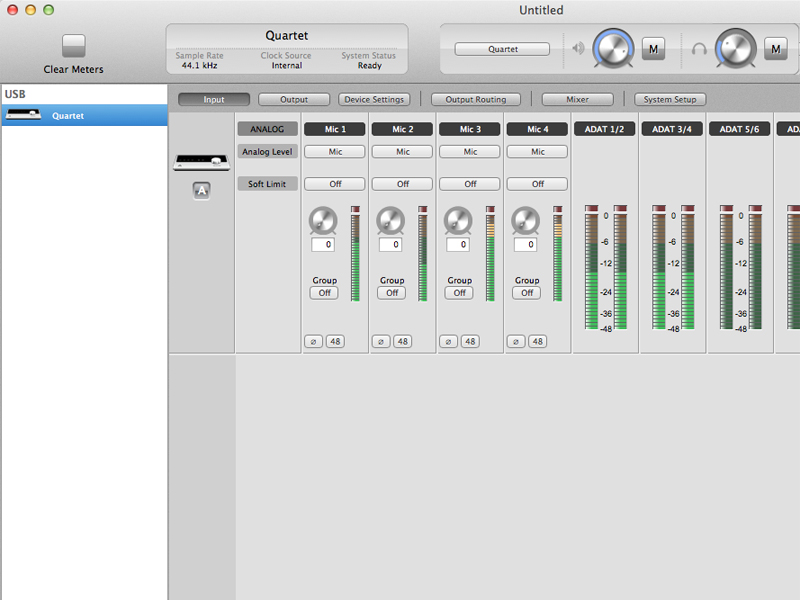Open Mic 1 Soft Limit dropdown
800x600 pixels.
[335, 184]
